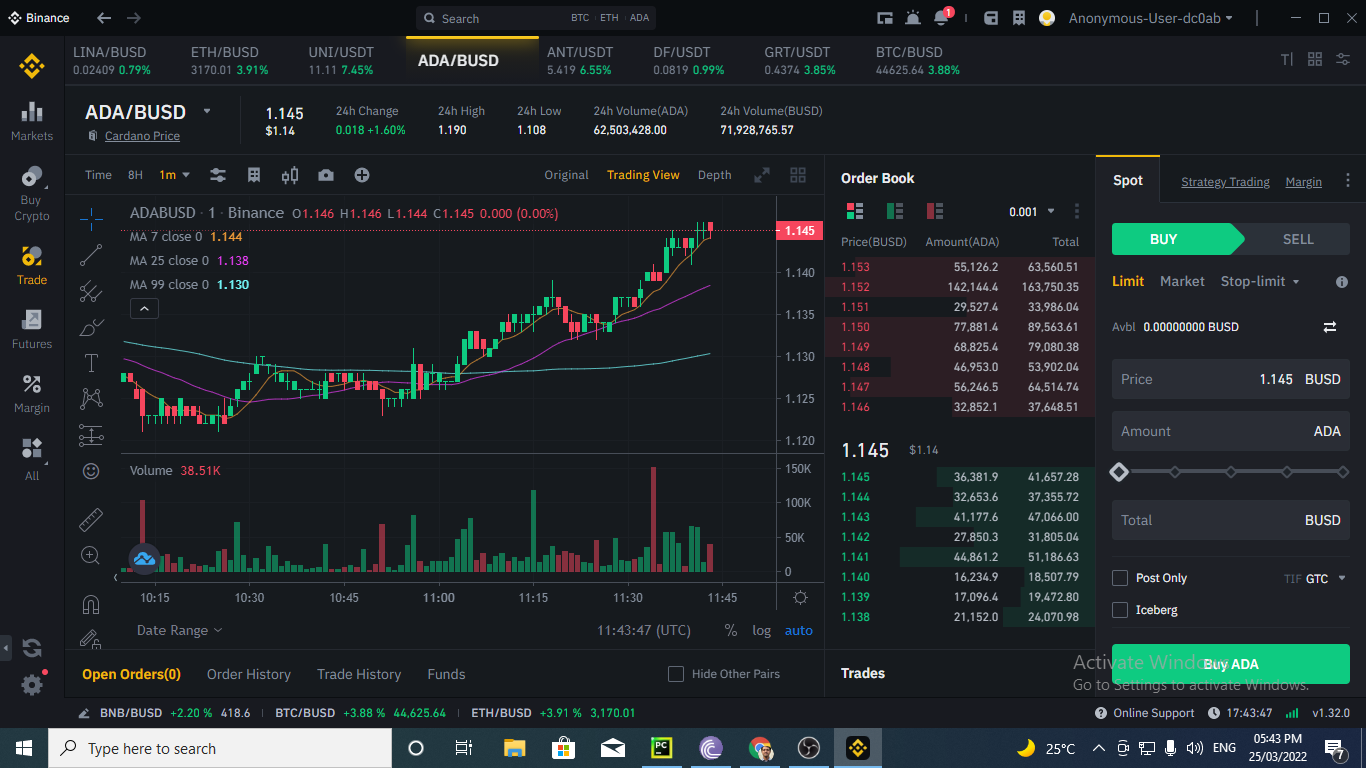This screenshot has width=1366, height=768.
Task: Switch Order Book to buy orders only view
Action: coord(894,211)
